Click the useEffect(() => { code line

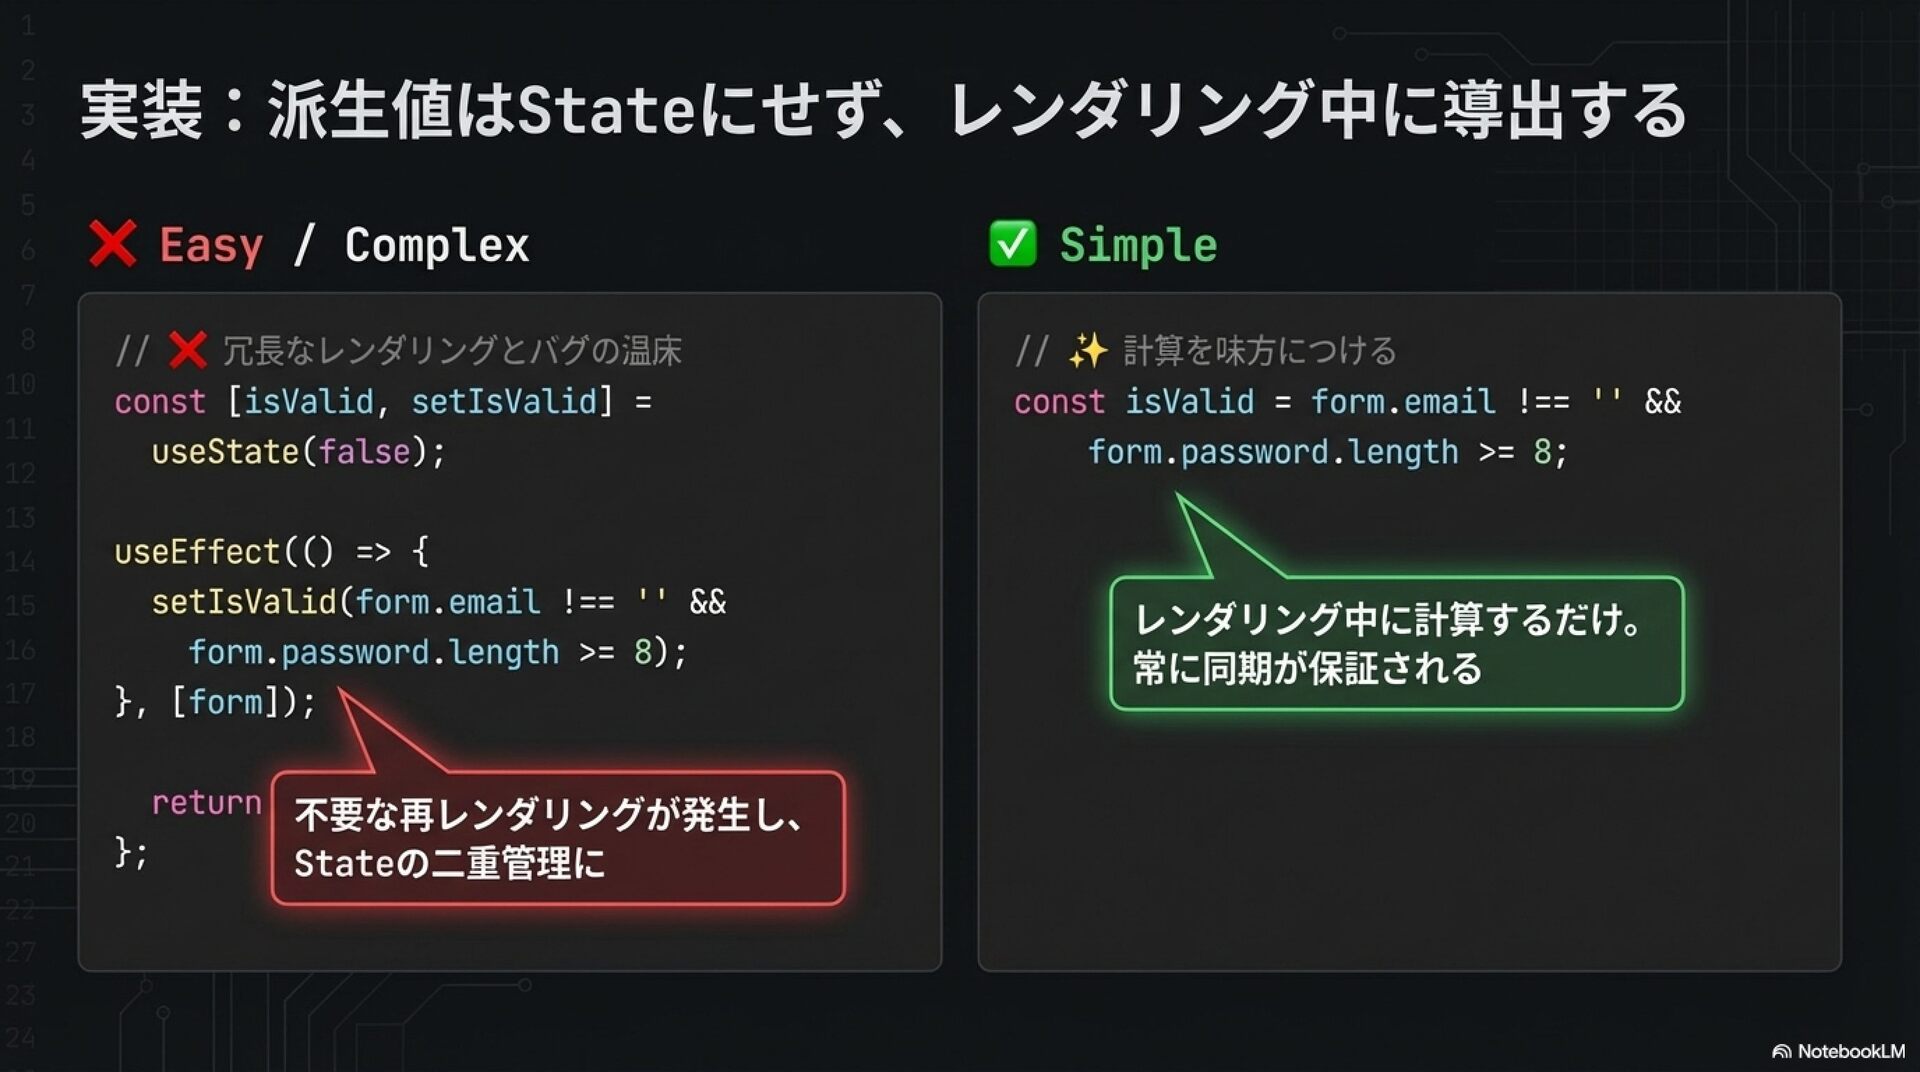click(271, 552)
